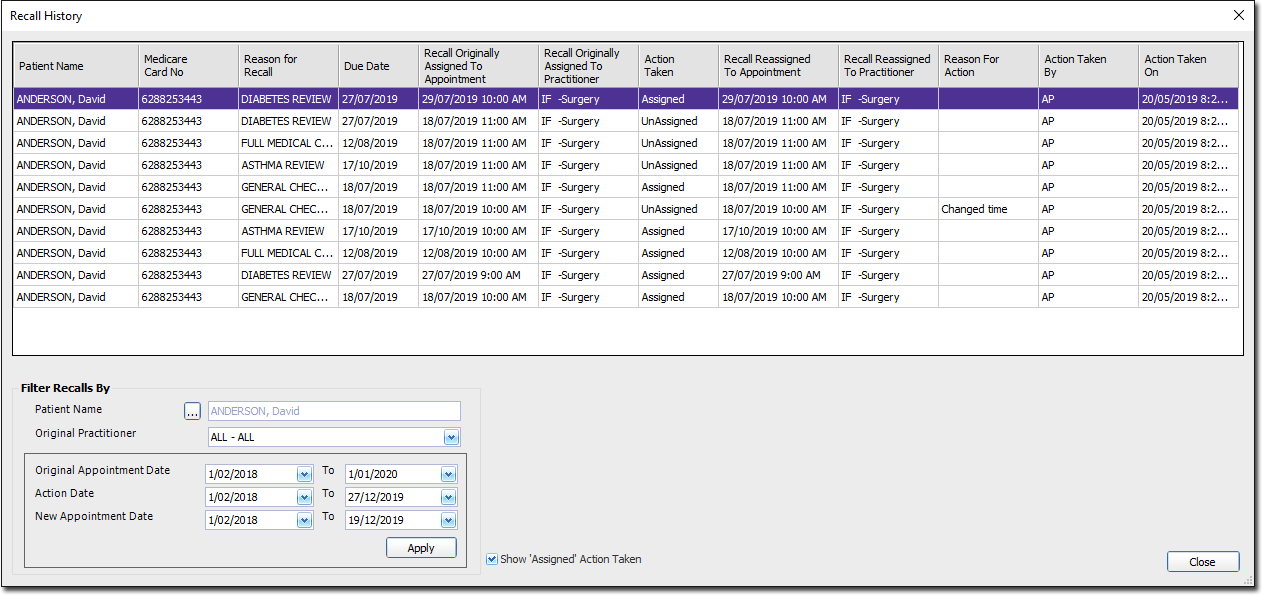The image size is (1262, 595).
Task: Click Recall Reassigned To Appointment header
Action: [778, 66]
